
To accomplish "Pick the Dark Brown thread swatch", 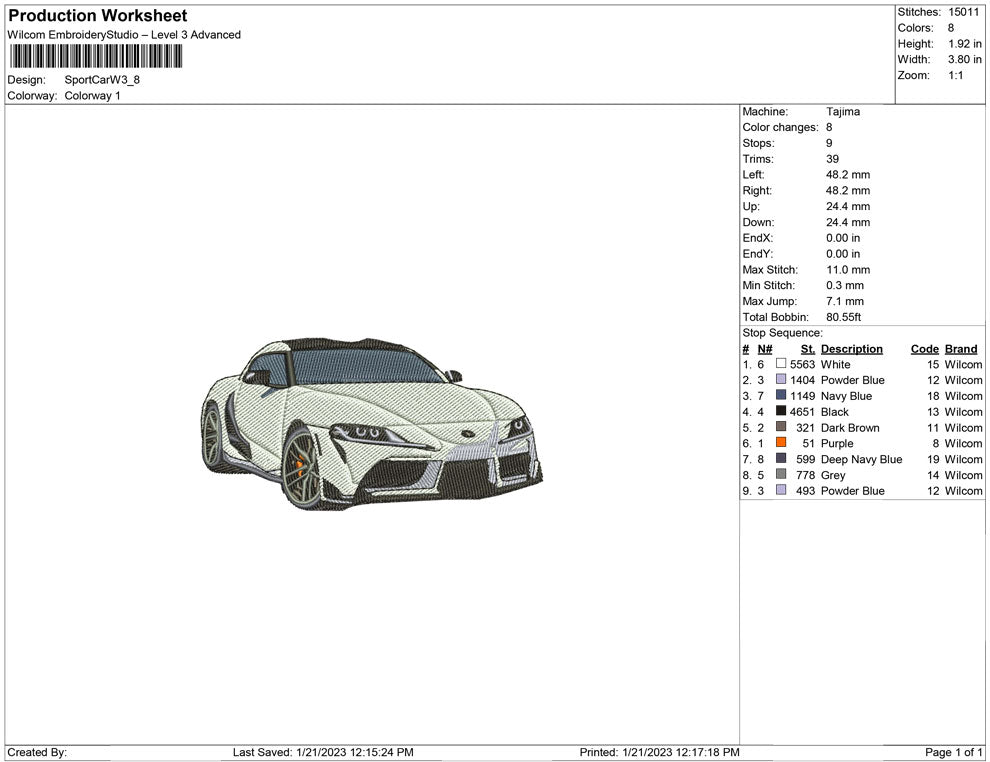I will (x=781, y=428).
